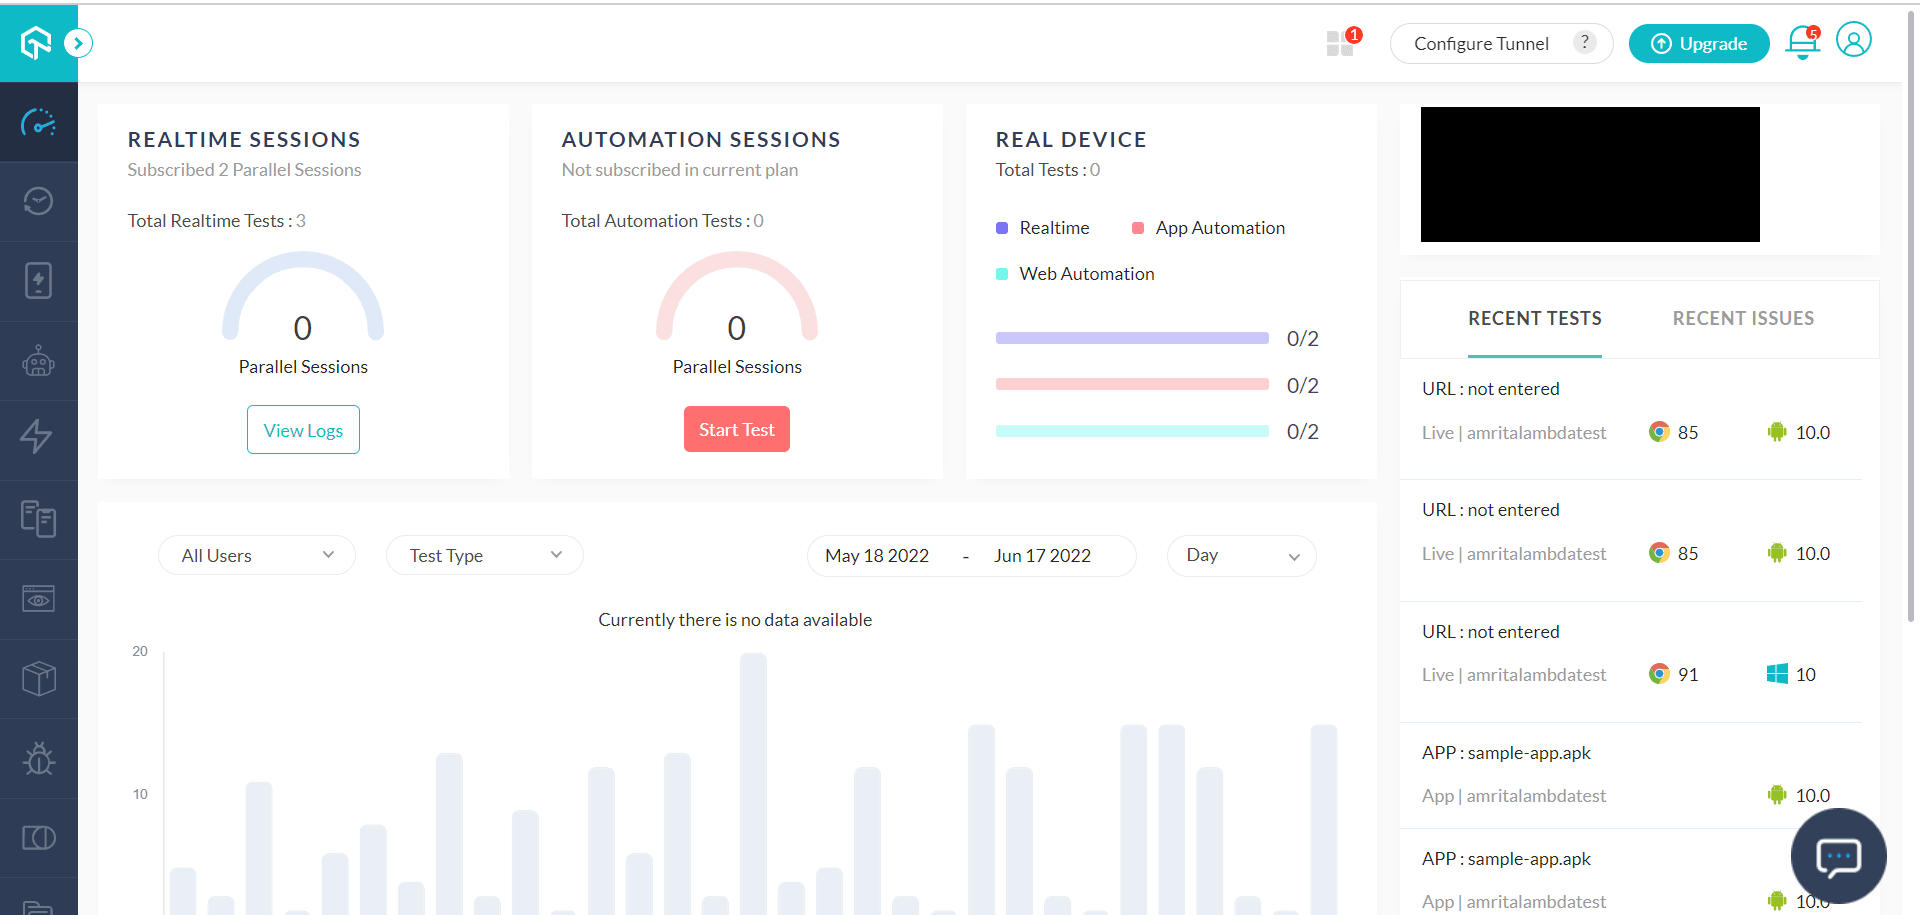Select the App Testing phone icon

[39, 281]
